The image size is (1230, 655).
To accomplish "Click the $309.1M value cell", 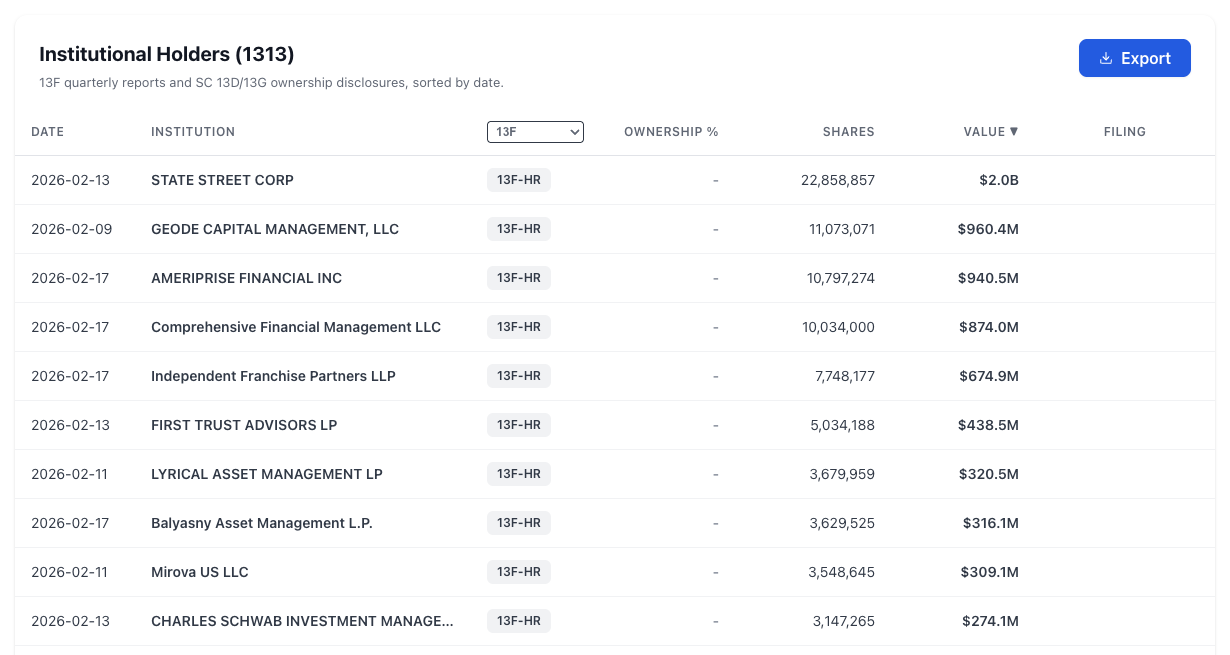I will (x=989, y=572).
